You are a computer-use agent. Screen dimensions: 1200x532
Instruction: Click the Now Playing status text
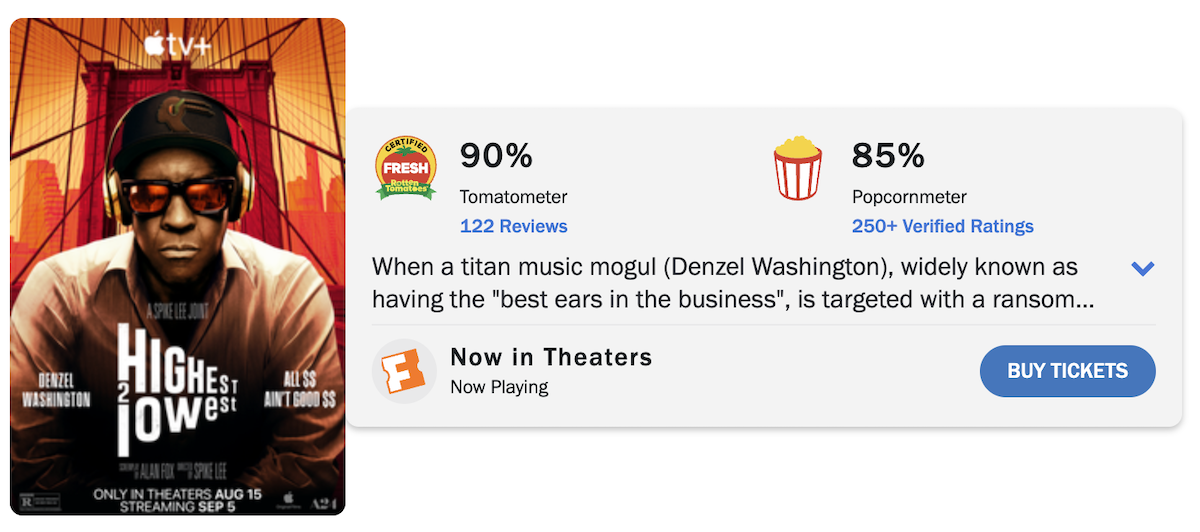tap(499, 387)
